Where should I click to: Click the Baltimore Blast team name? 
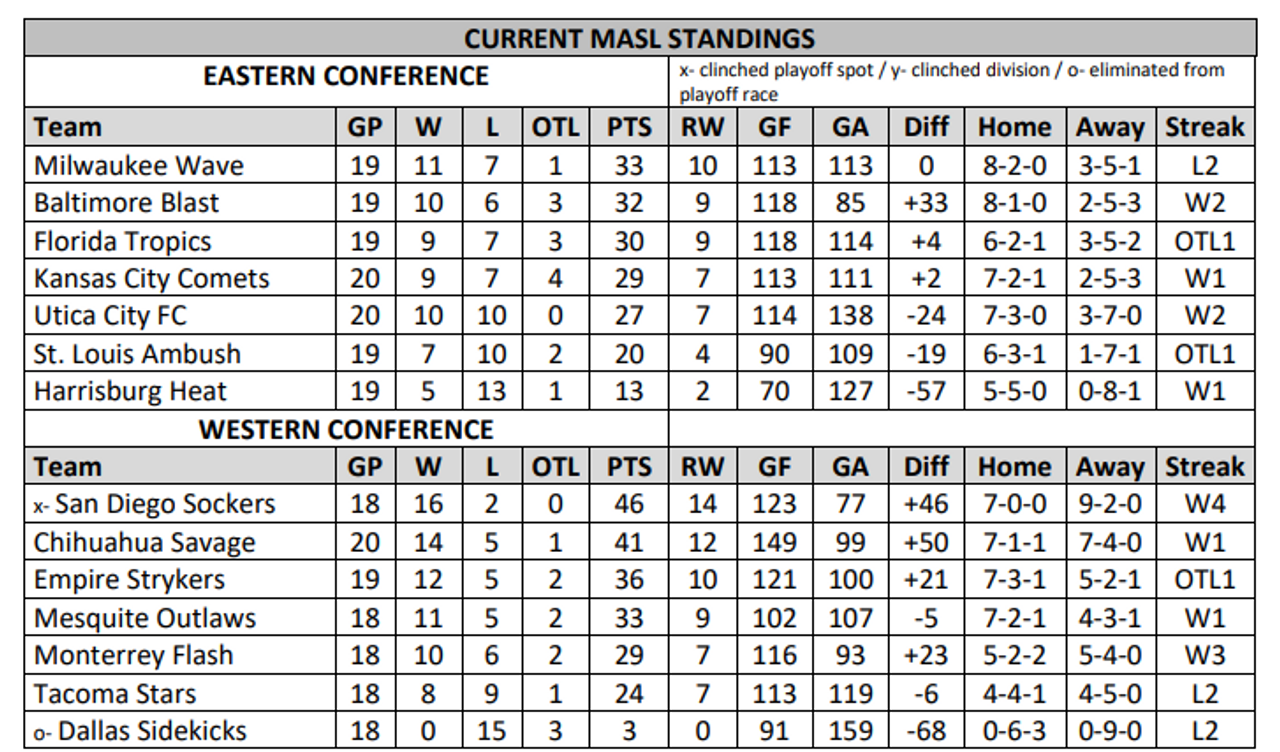tap(126, 203)
